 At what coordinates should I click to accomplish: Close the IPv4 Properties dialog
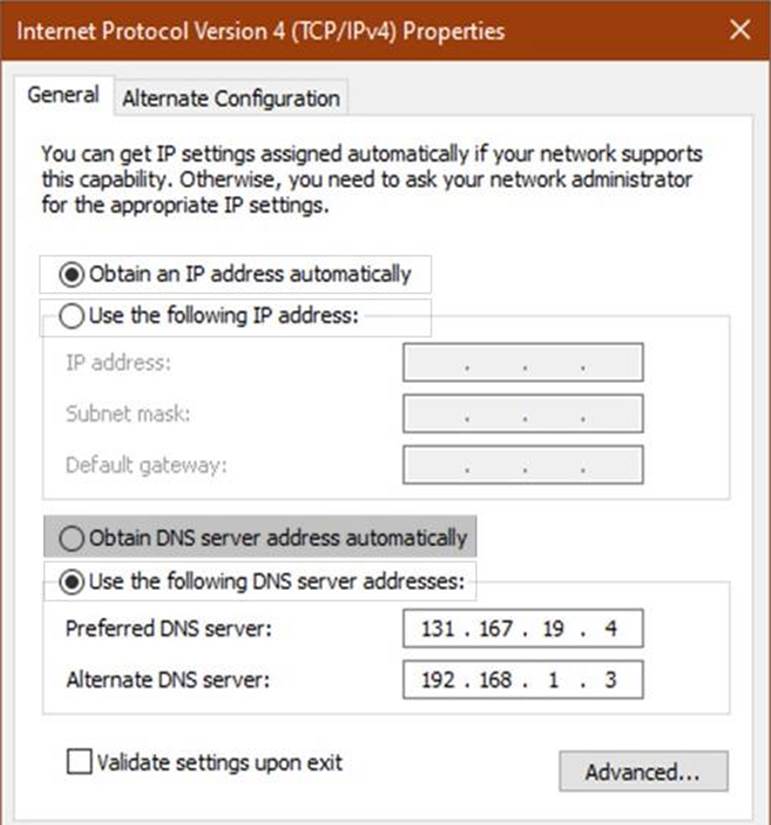740,30
